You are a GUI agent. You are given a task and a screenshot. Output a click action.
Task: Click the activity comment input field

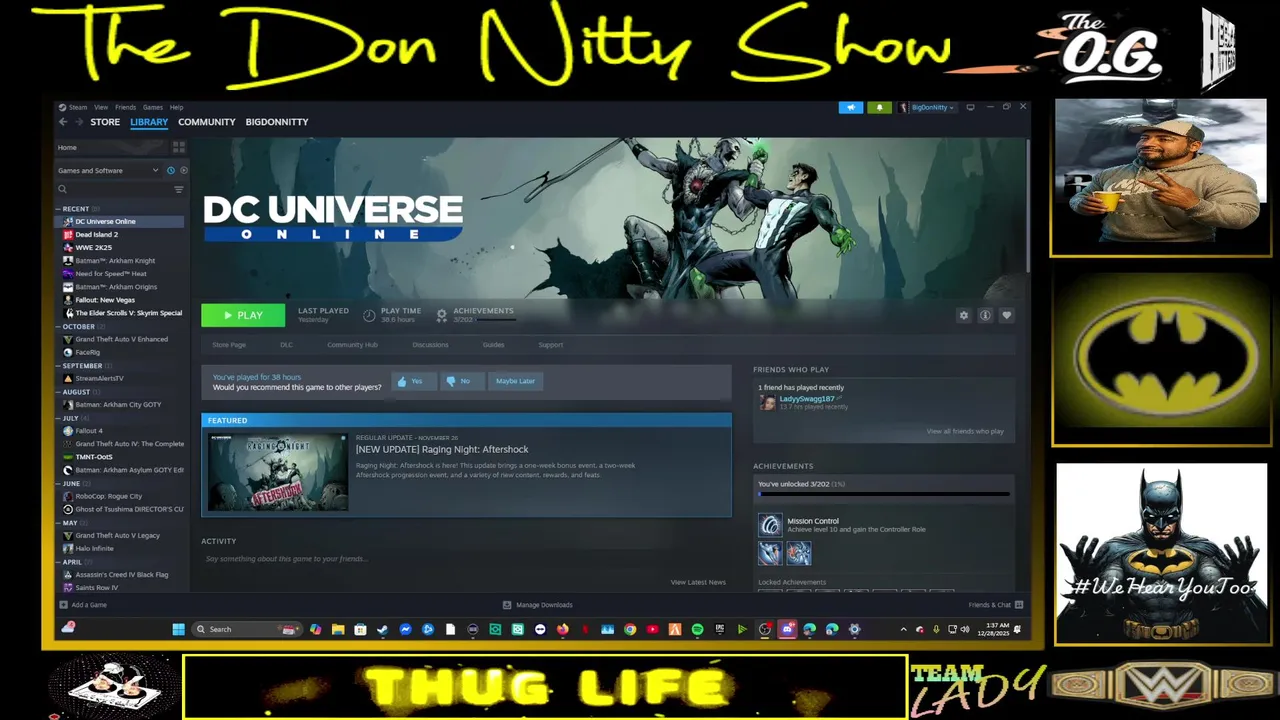(466, 559)
